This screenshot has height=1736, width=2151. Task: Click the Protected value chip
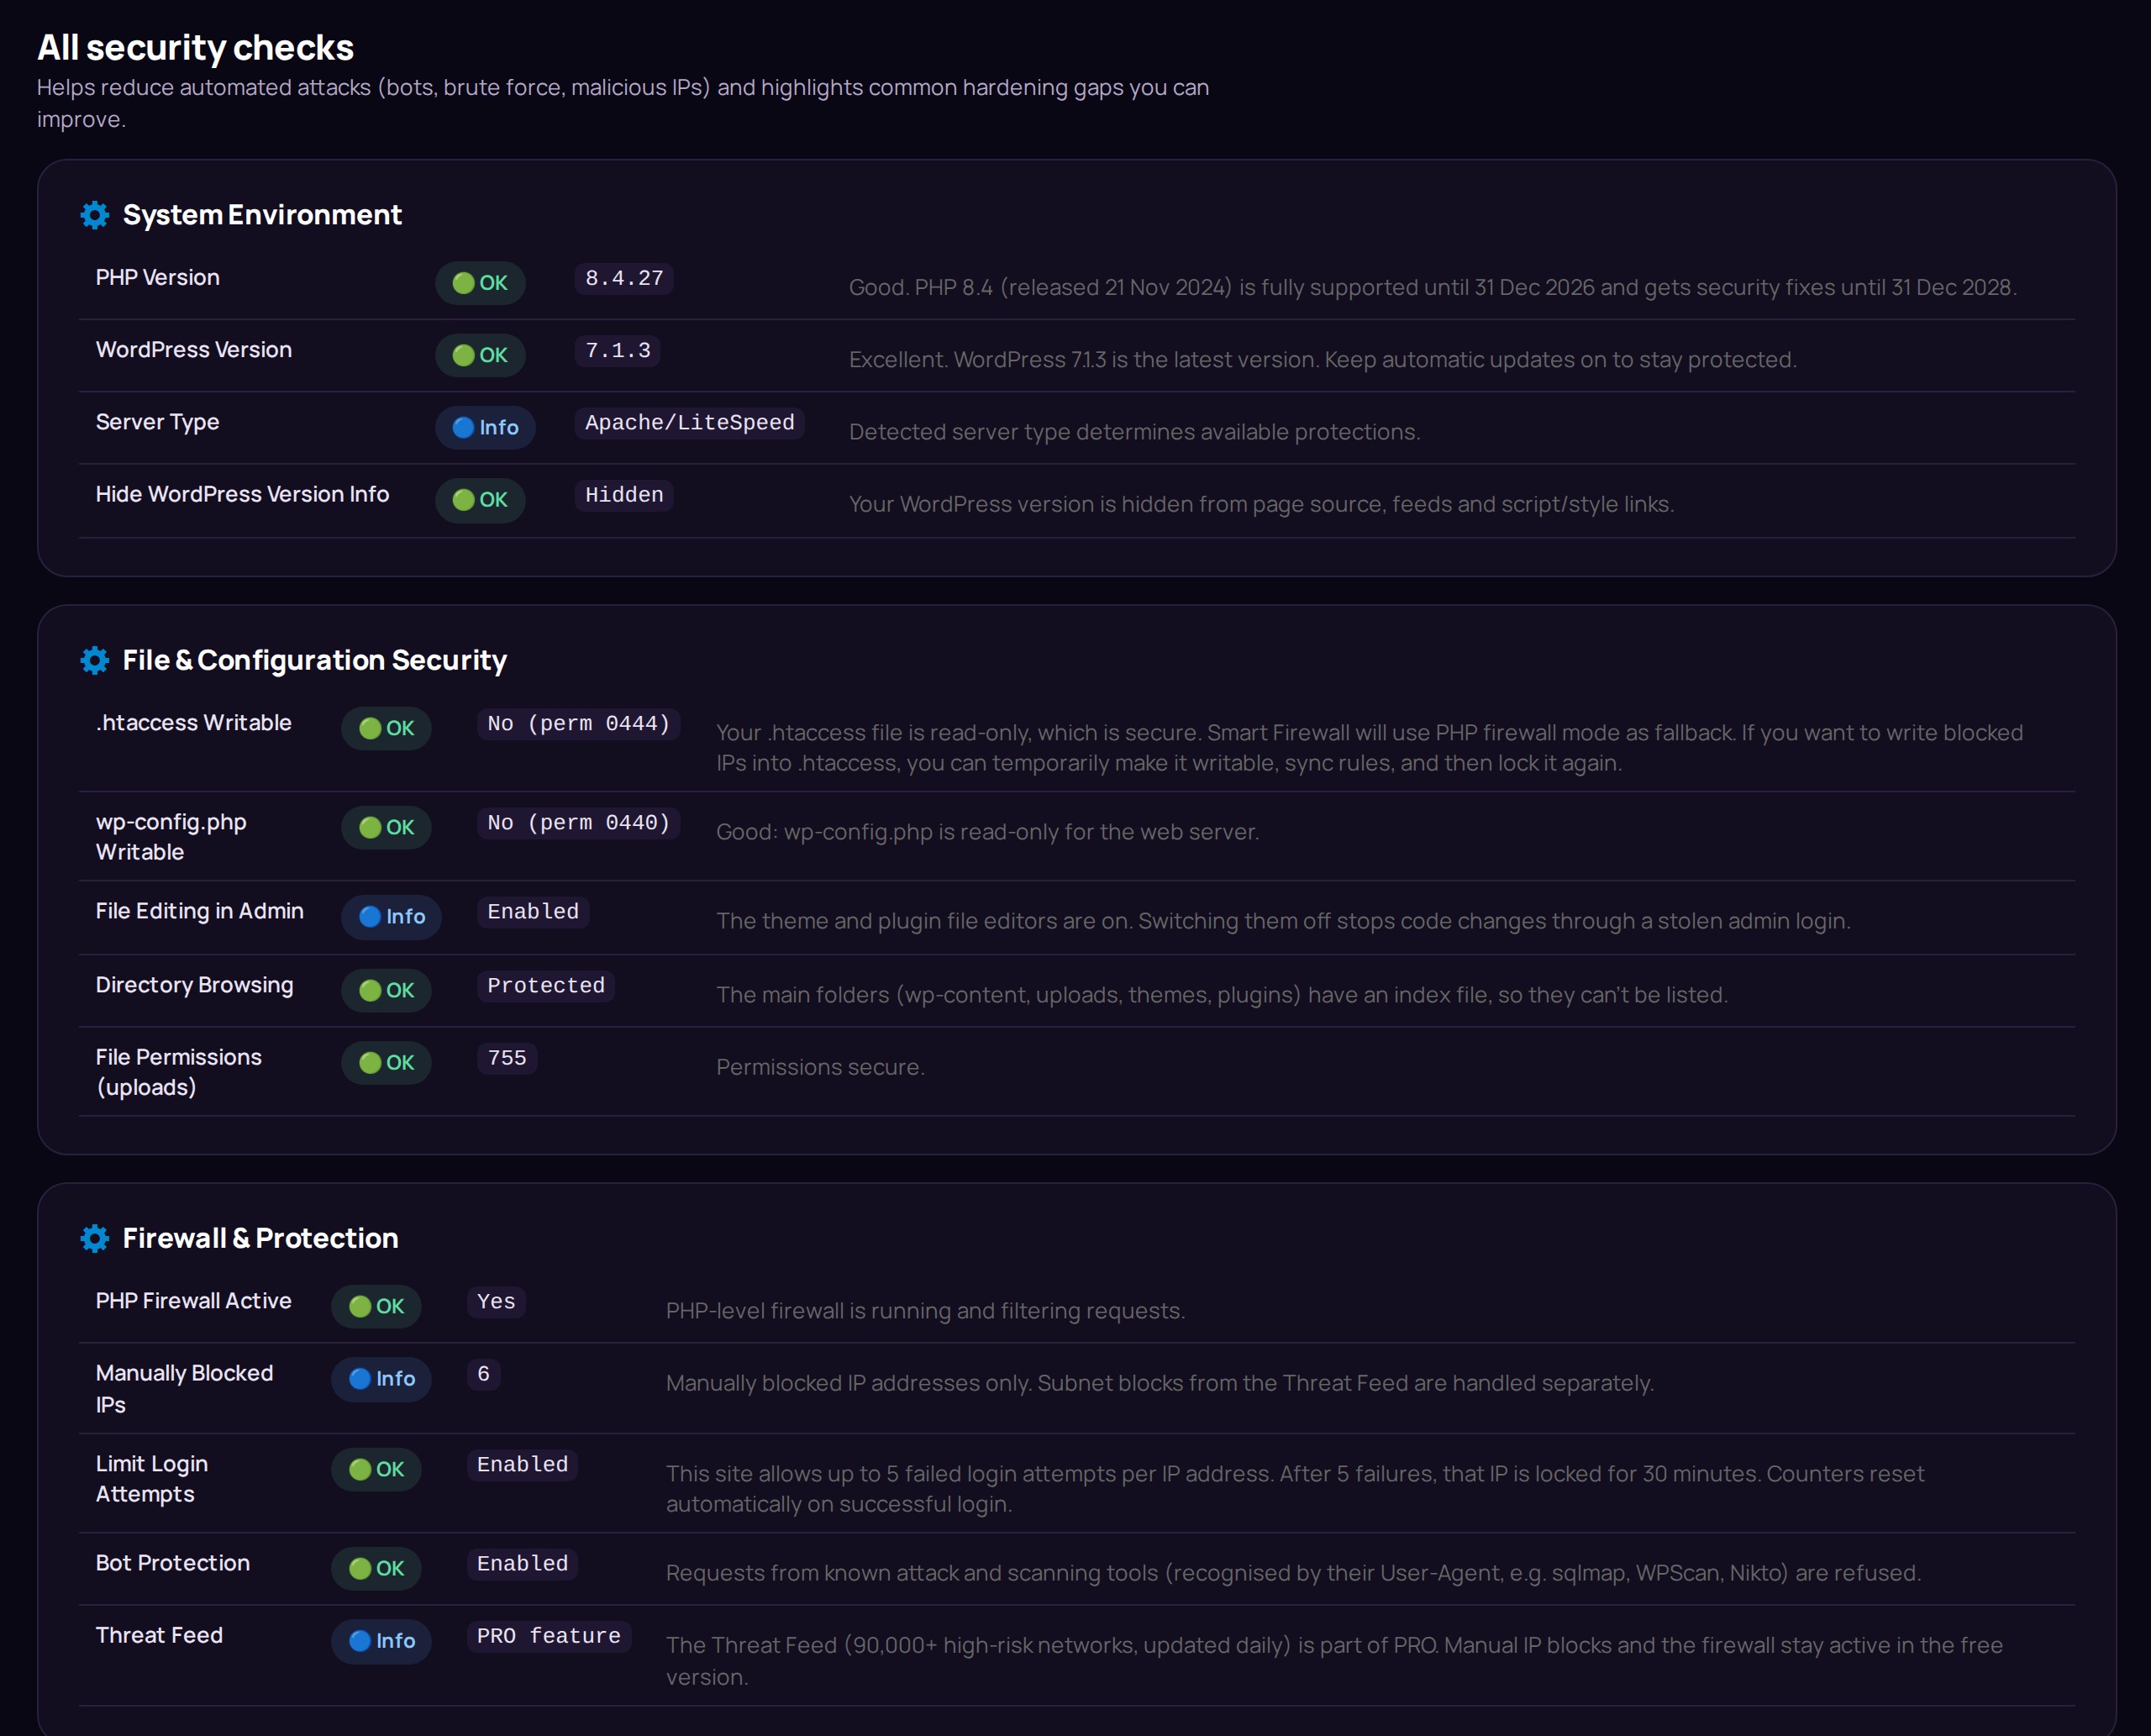[546, 986]
